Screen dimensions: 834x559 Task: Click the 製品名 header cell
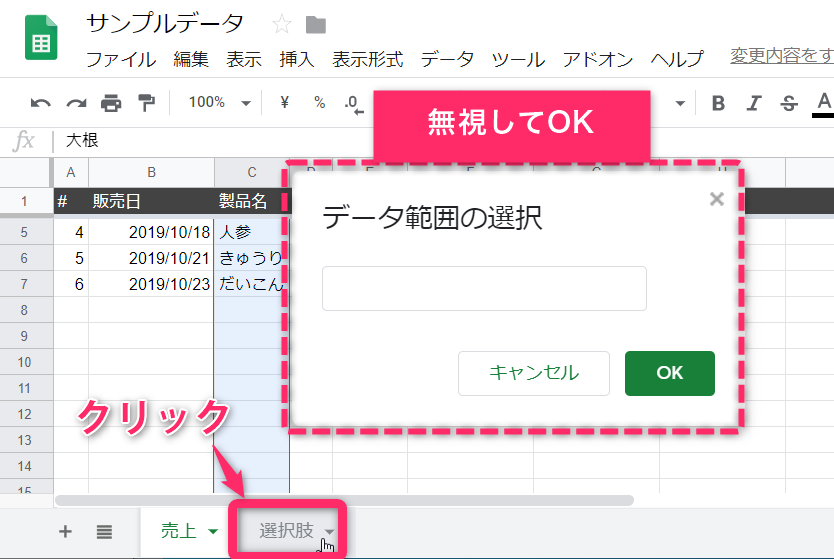[252, 201]
